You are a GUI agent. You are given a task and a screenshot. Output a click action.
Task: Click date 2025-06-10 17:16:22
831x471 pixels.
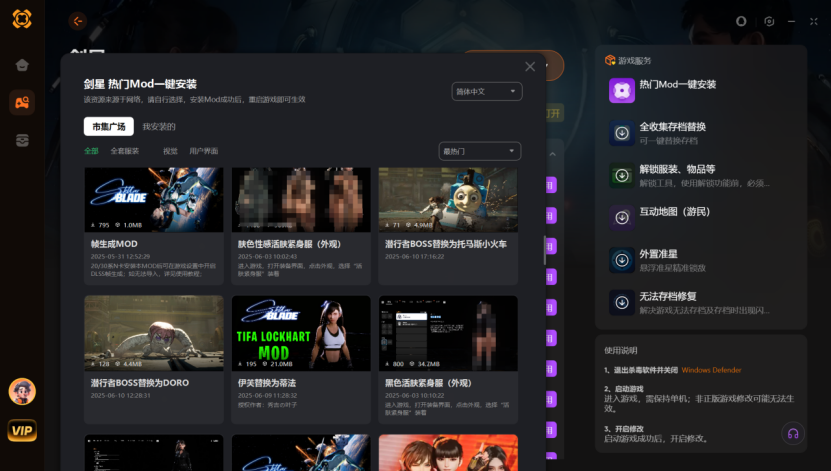414,256
